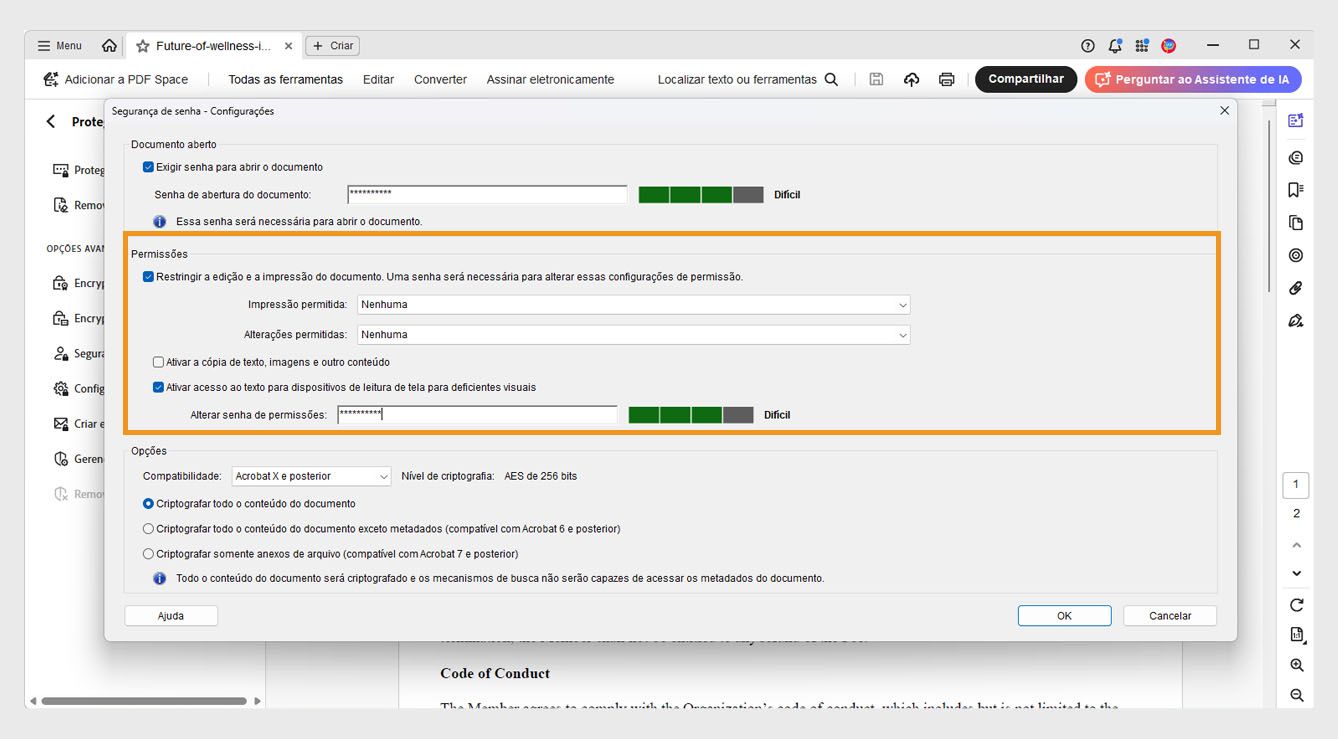
Task: Uncheck Exigir senha para abrir o documento
Action: click(x=148, y=167)
